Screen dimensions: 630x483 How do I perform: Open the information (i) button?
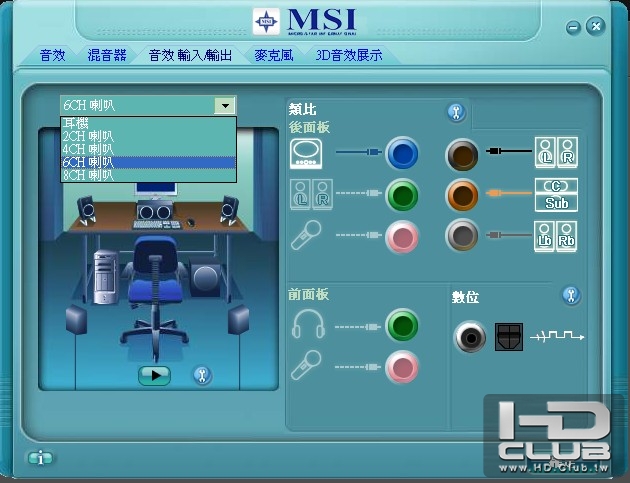(40, 458)
